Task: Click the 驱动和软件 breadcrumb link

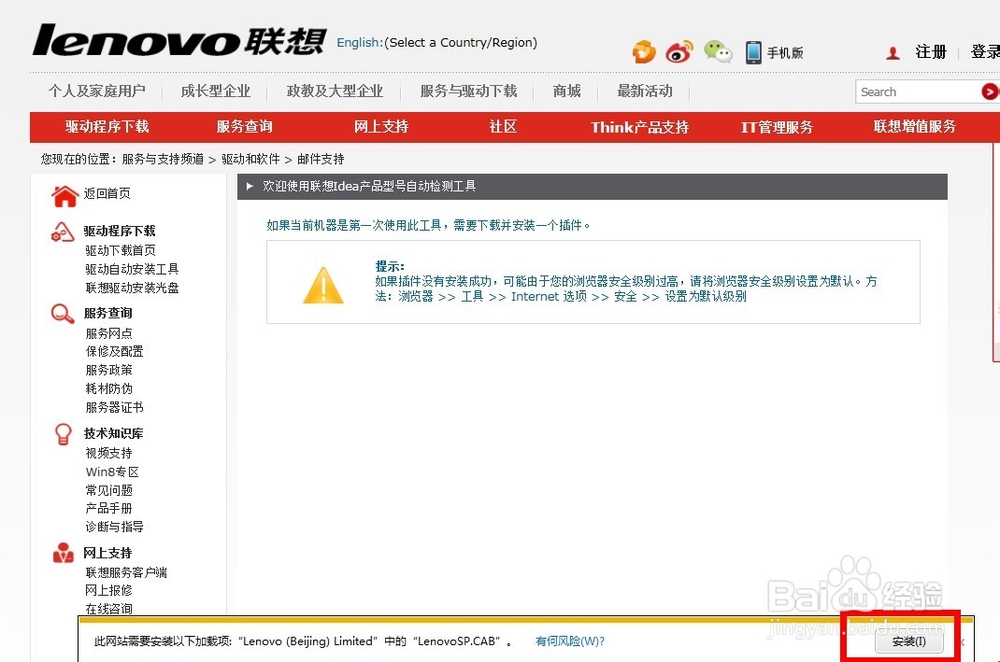Action: tap(251, 159)
